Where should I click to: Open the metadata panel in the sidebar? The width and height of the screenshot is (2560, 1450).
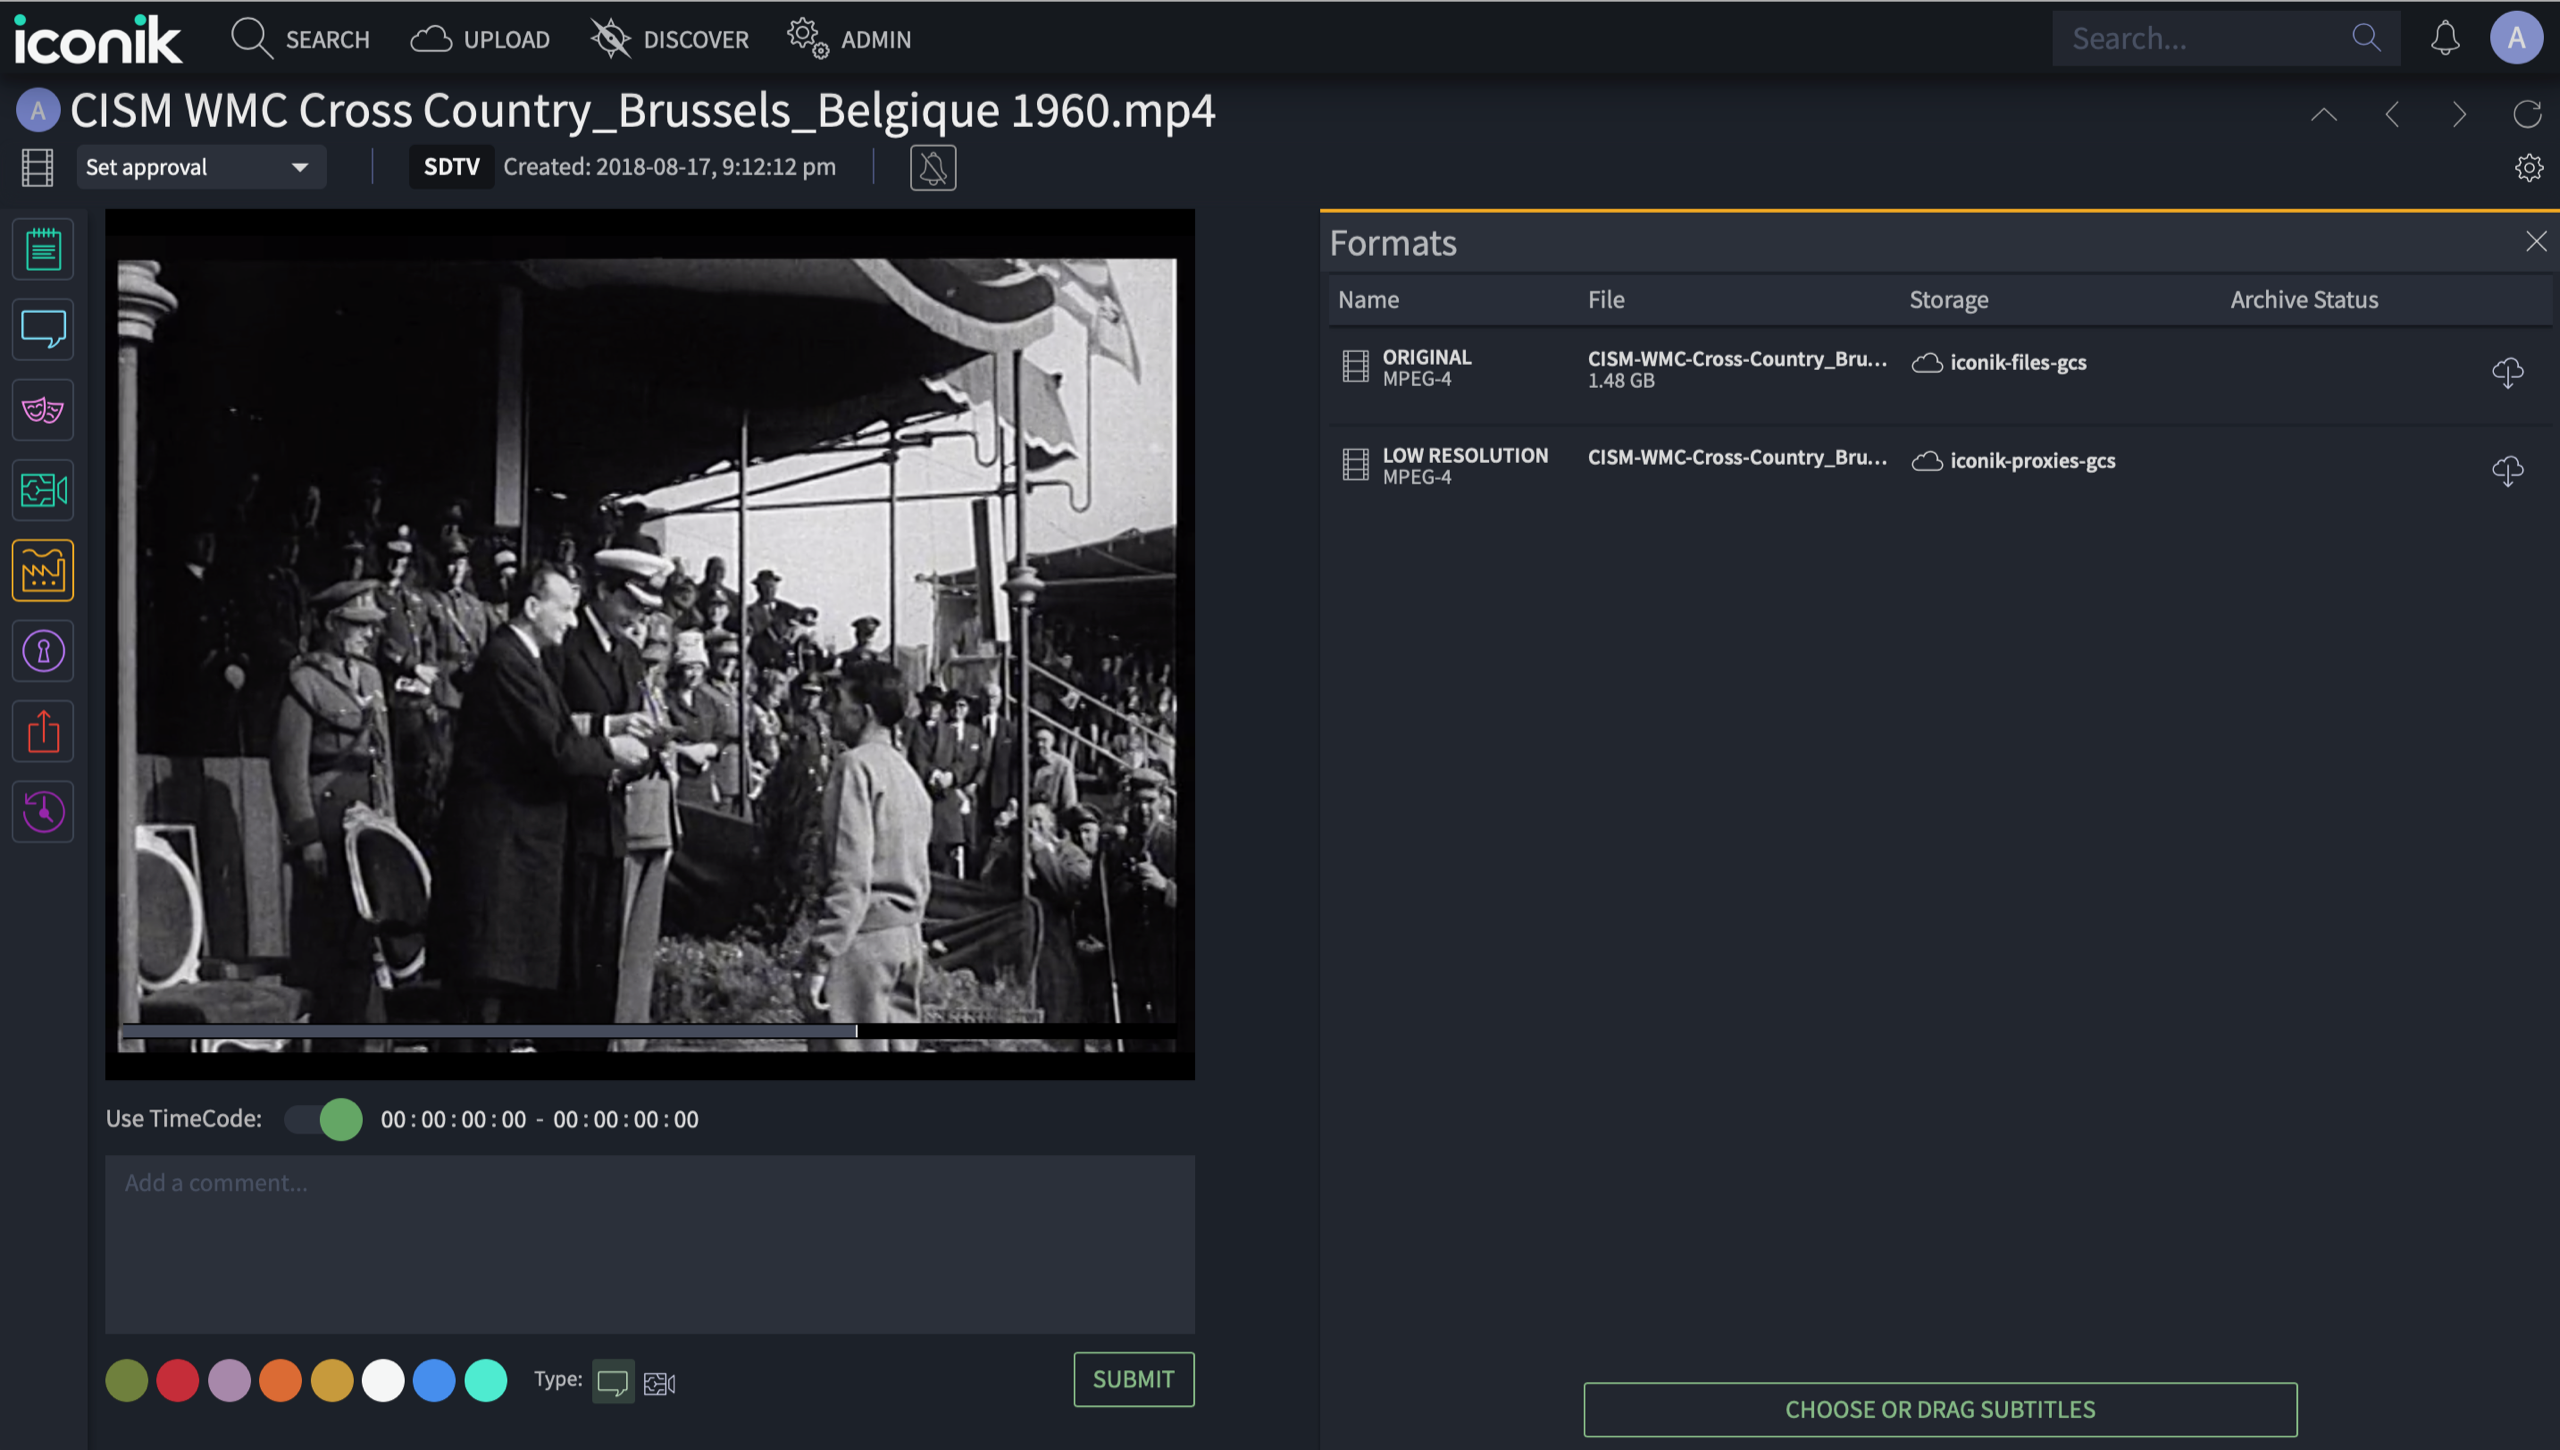(43, 249)
